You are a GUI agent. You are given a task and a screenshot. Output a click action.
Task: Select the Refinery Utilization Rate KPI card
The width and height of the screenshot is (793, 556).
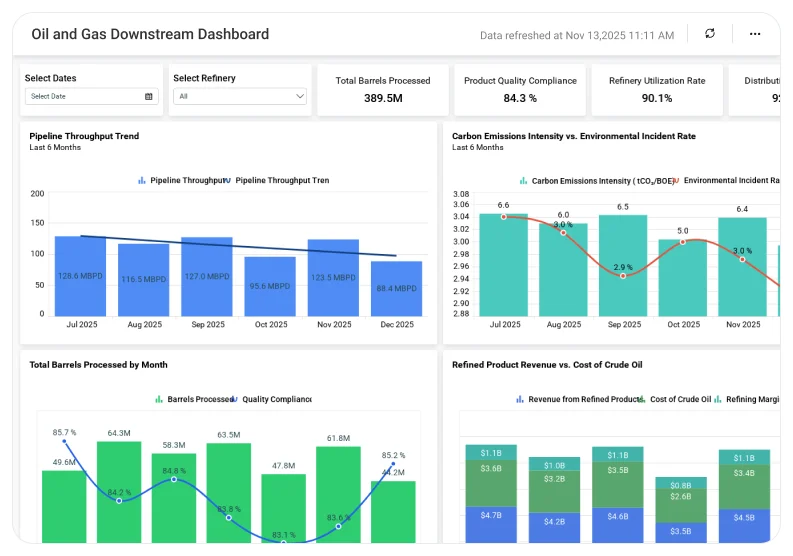657,90
